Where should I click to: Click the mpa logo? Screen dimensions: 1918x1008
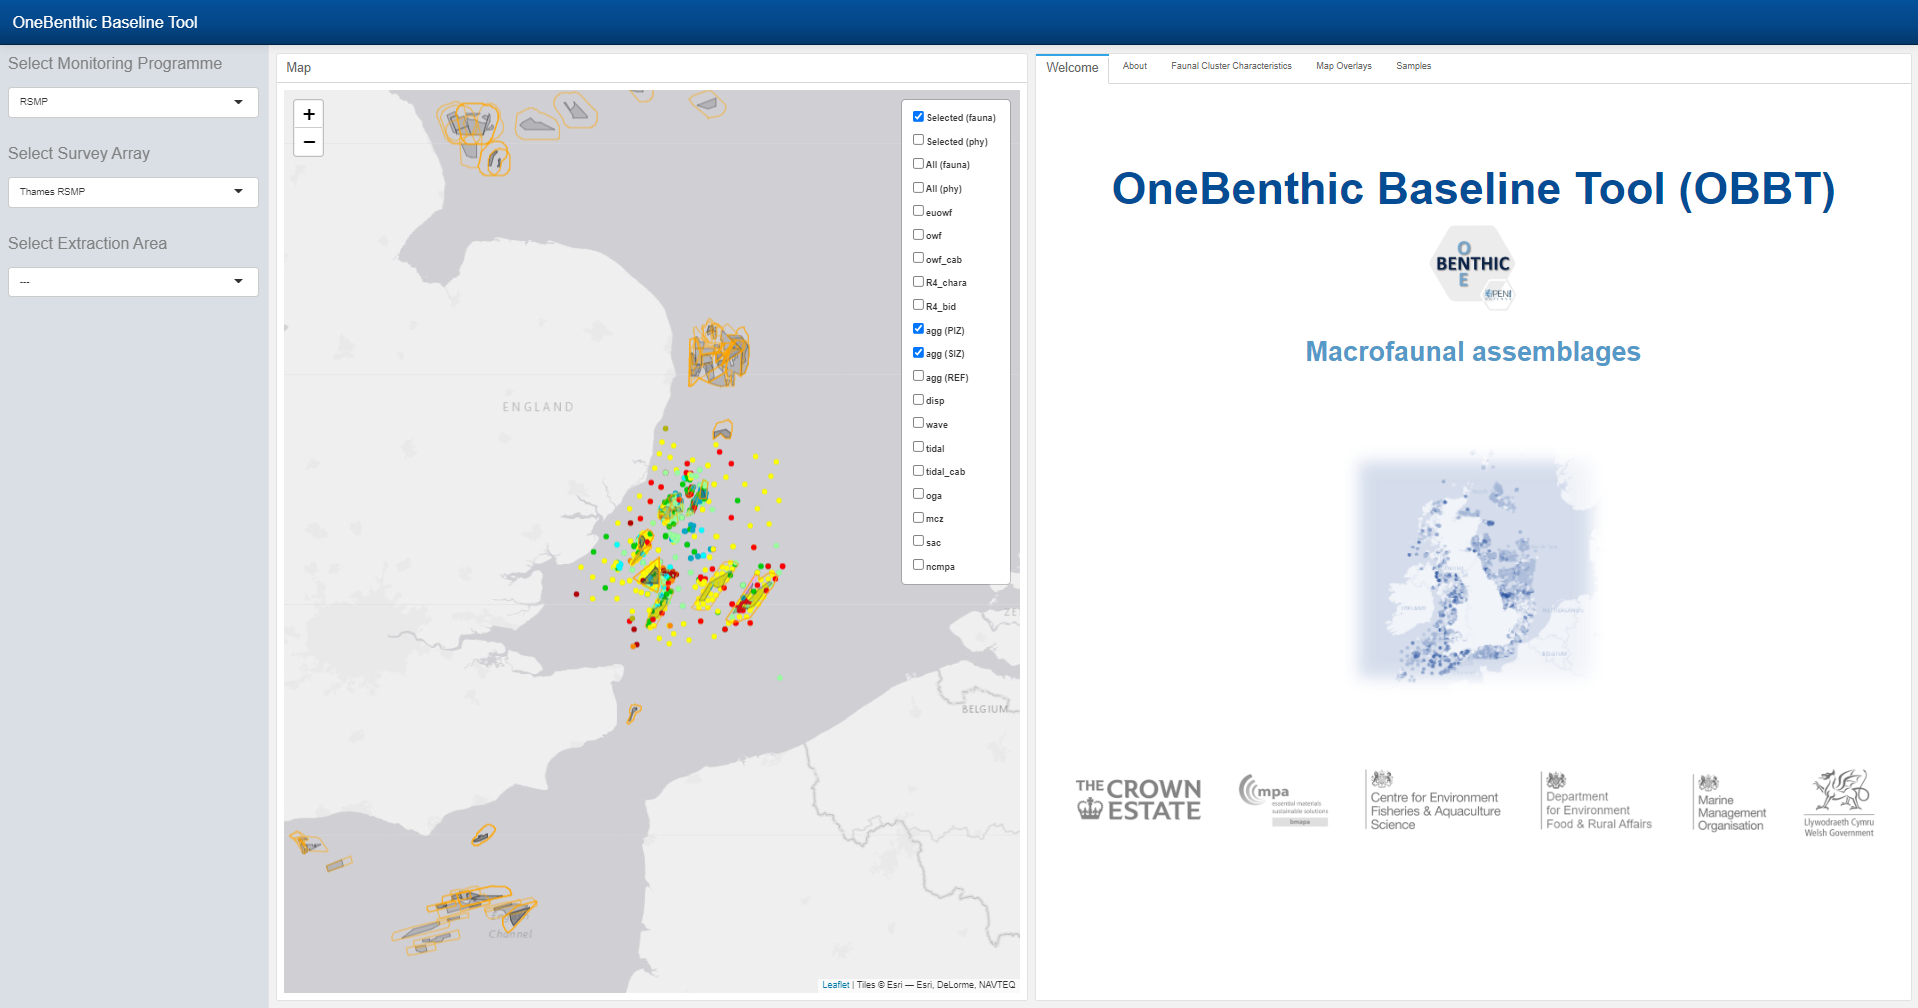tap(1283, 799)
